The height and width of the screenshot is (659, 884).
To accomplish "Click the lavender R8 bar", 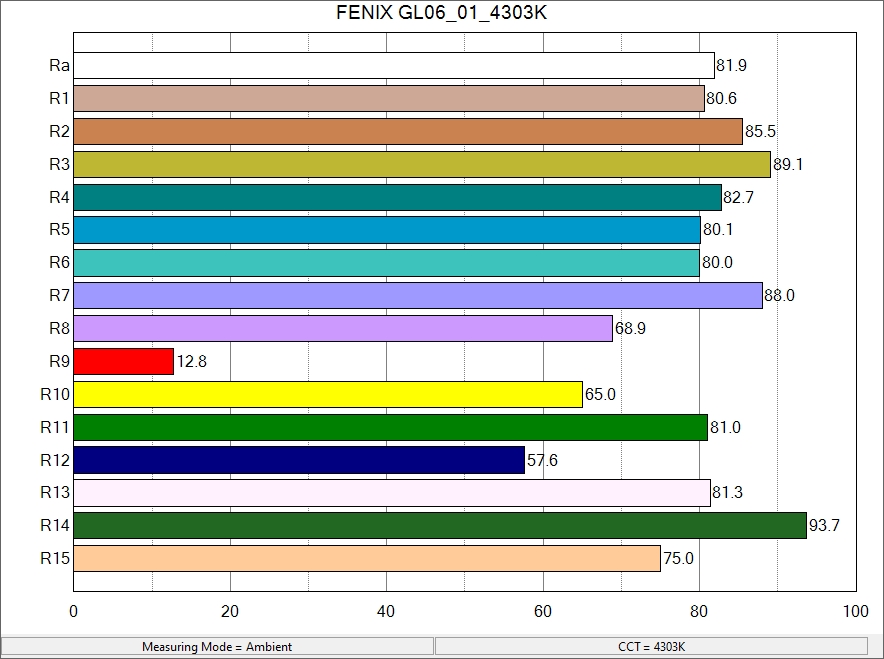I will click(343, 328).
